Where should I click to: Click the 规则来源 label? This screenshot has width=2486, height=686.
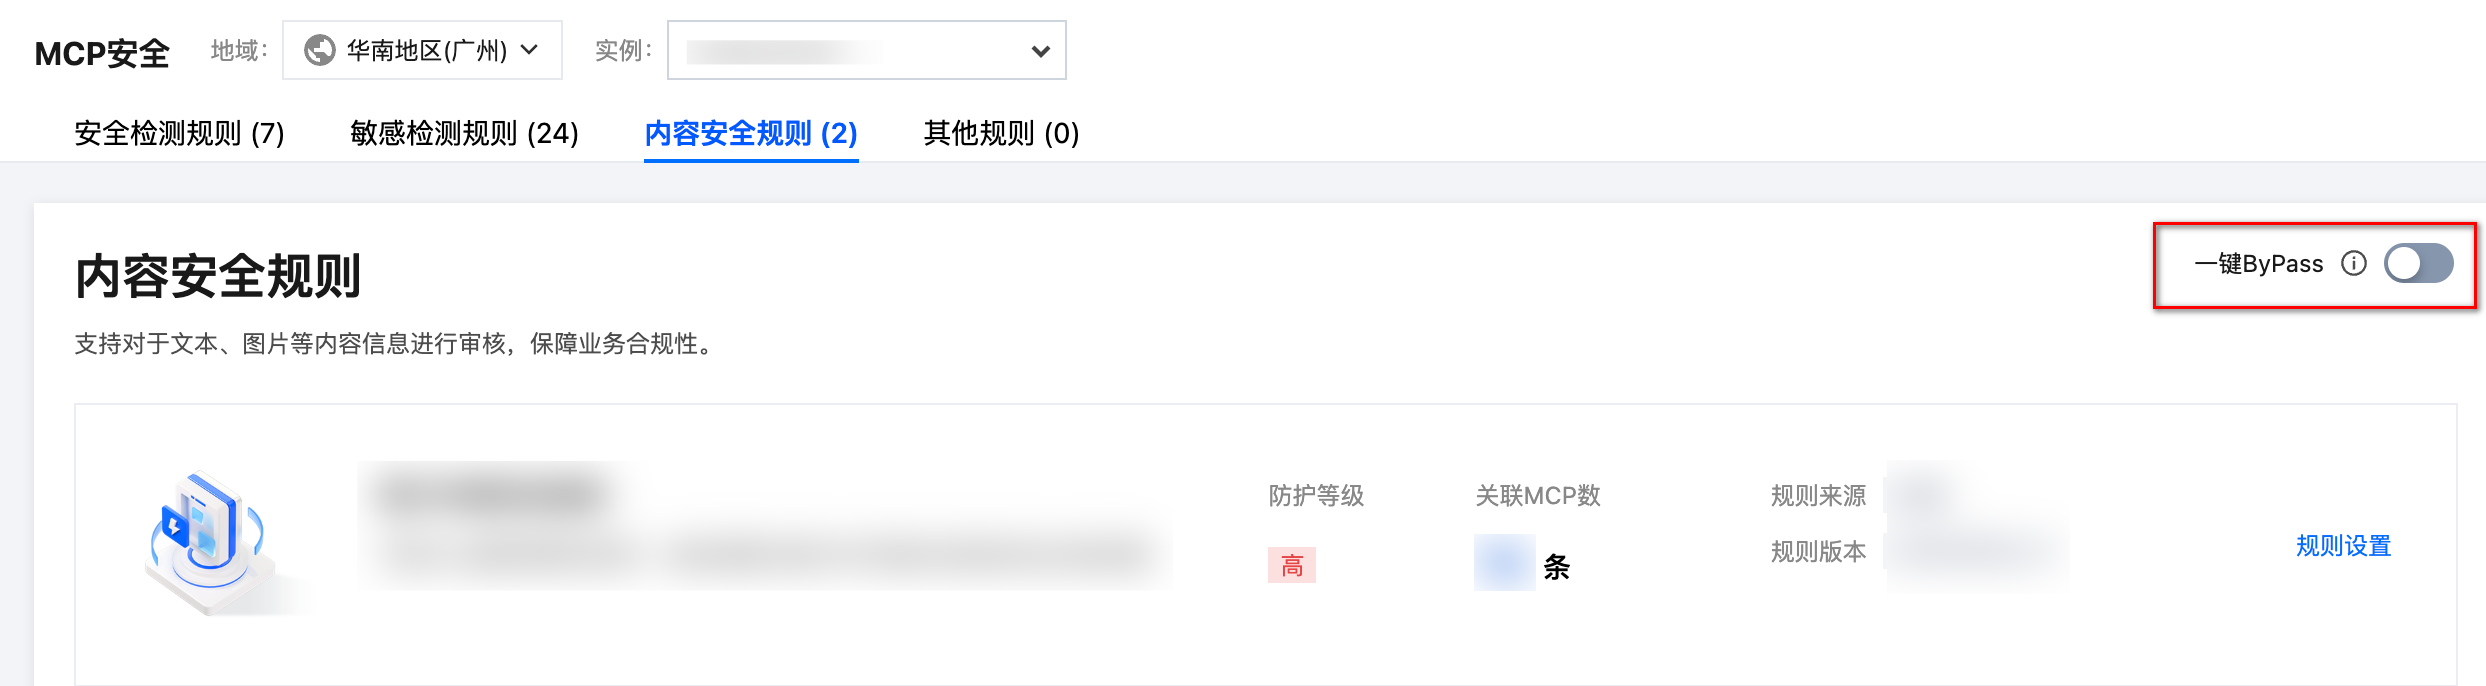1818,495
